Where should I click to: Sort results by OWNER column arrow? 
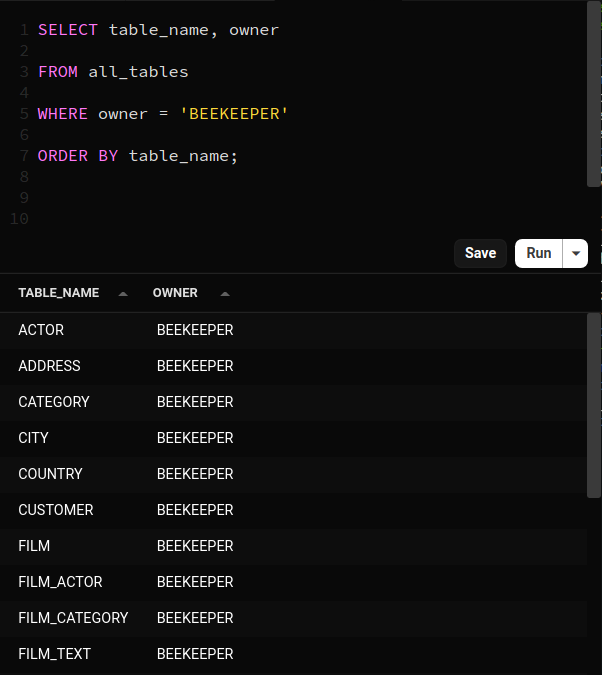click(x=225, y=294)
